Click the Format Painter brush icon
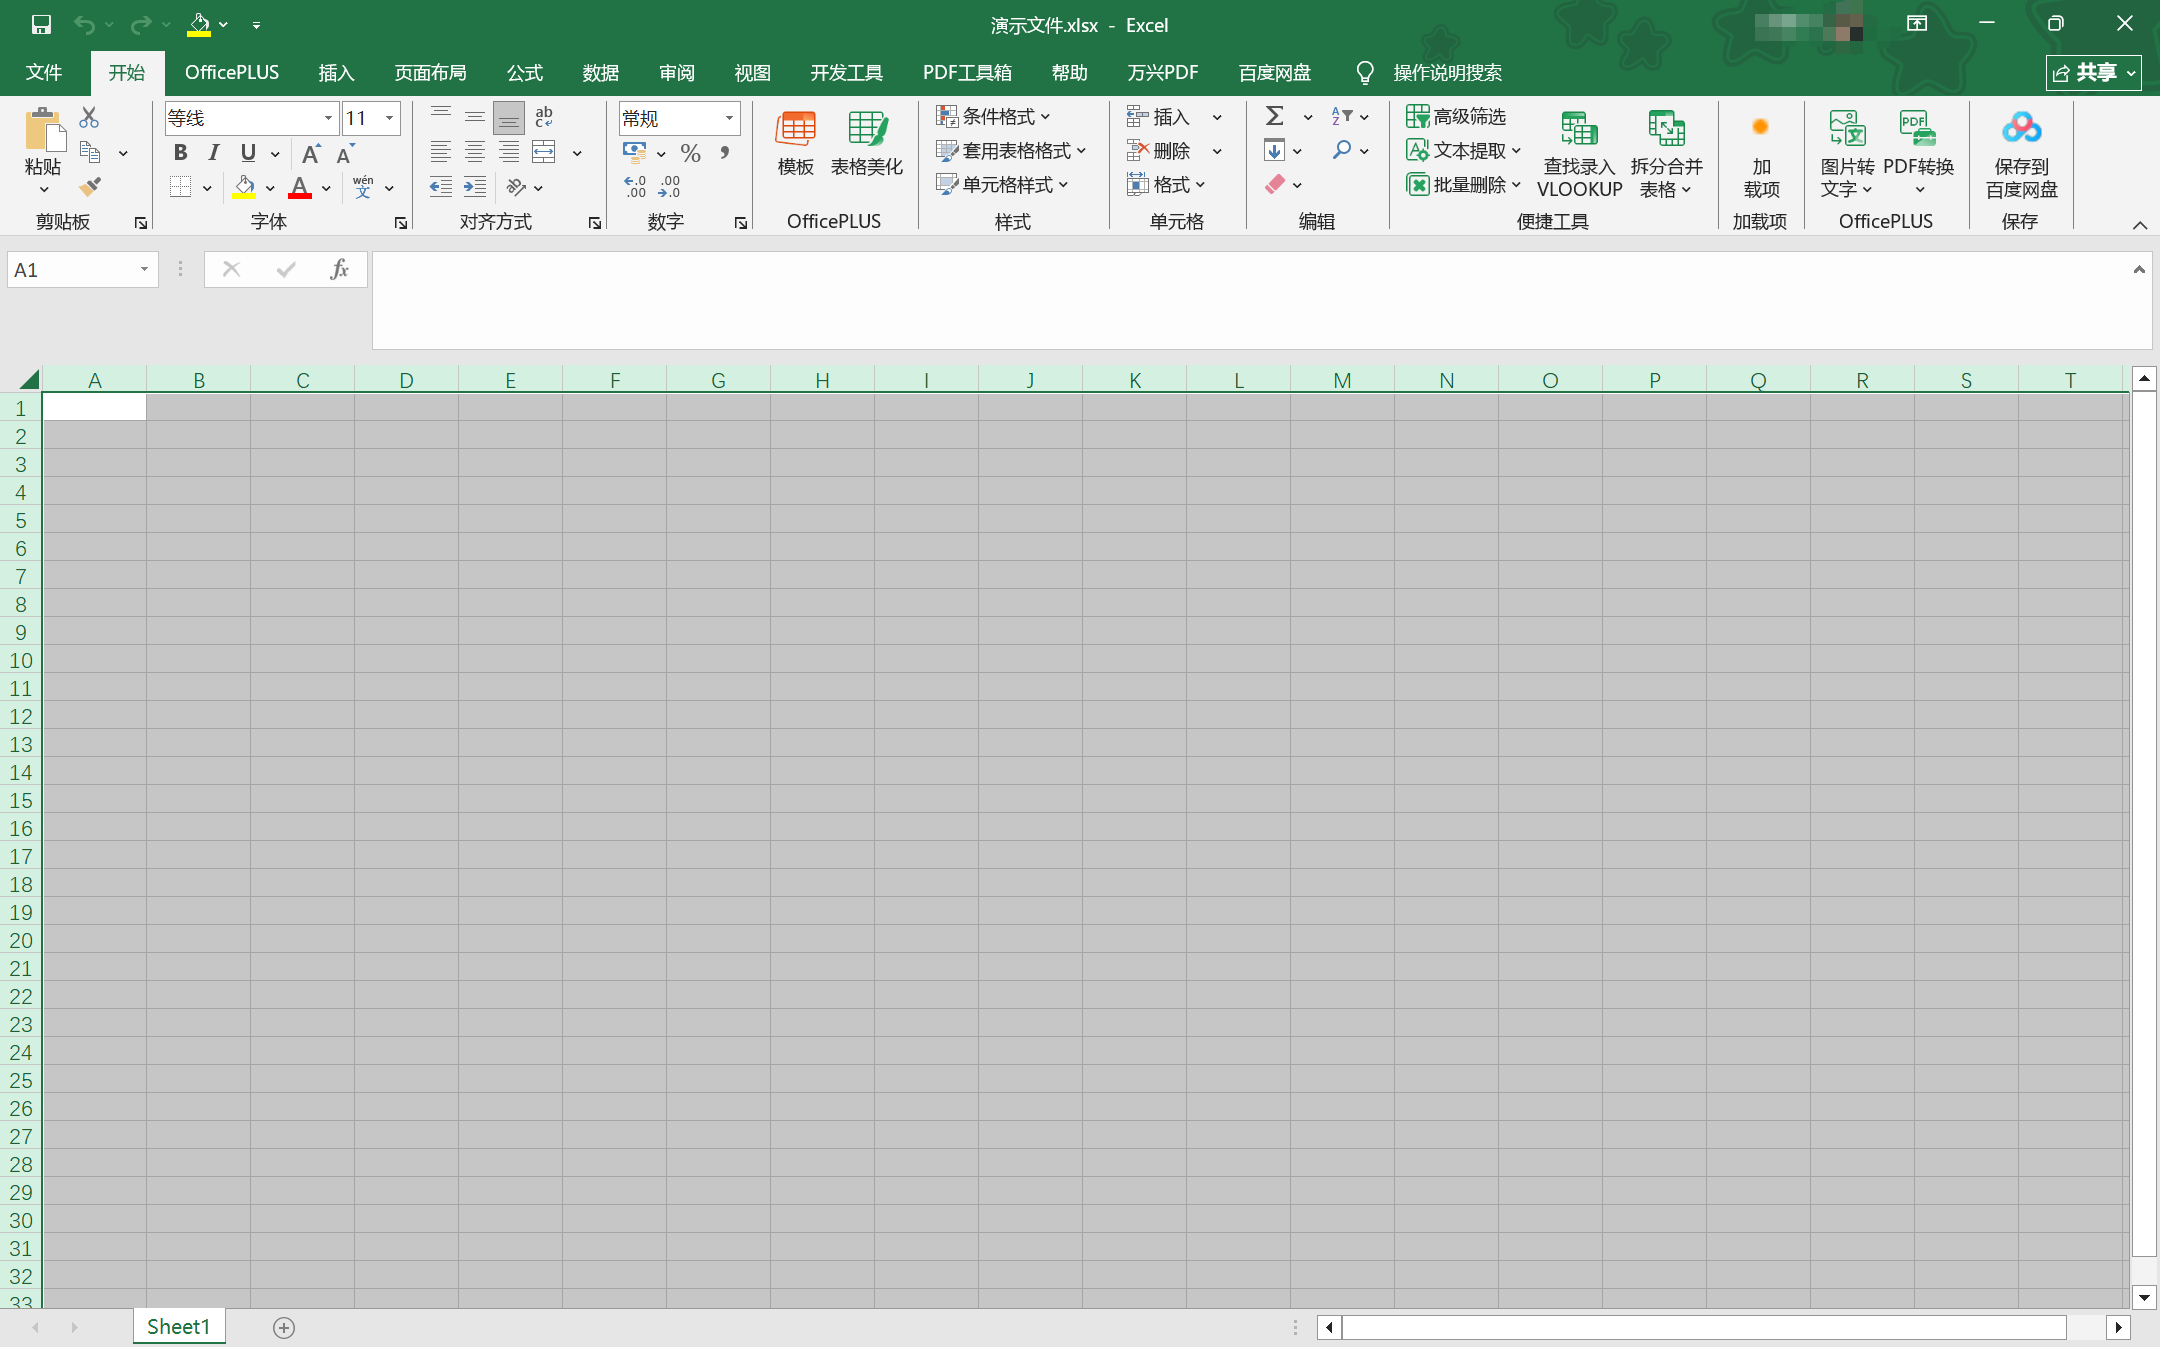Viewport: 2160px width, 1347px height. point(91,187)
